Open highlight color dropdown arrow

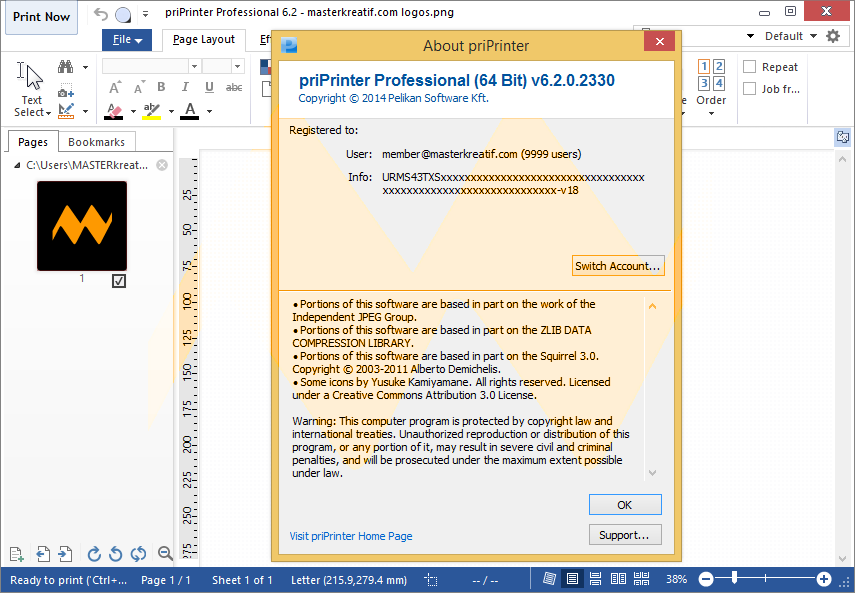coord(171,112)
